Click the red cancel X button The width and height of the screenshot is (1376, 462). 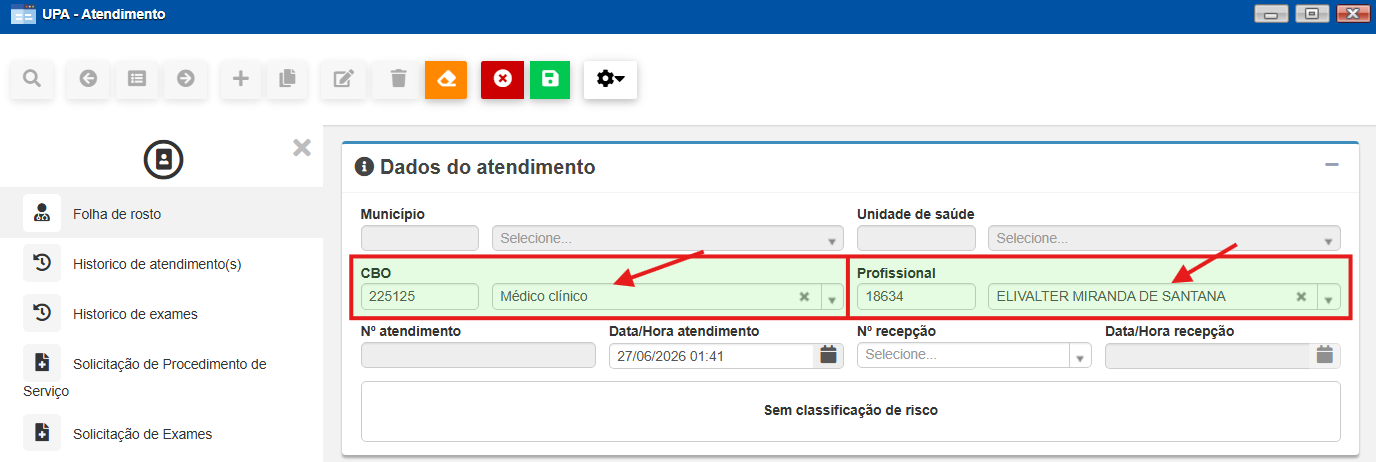tap(502, 79)
